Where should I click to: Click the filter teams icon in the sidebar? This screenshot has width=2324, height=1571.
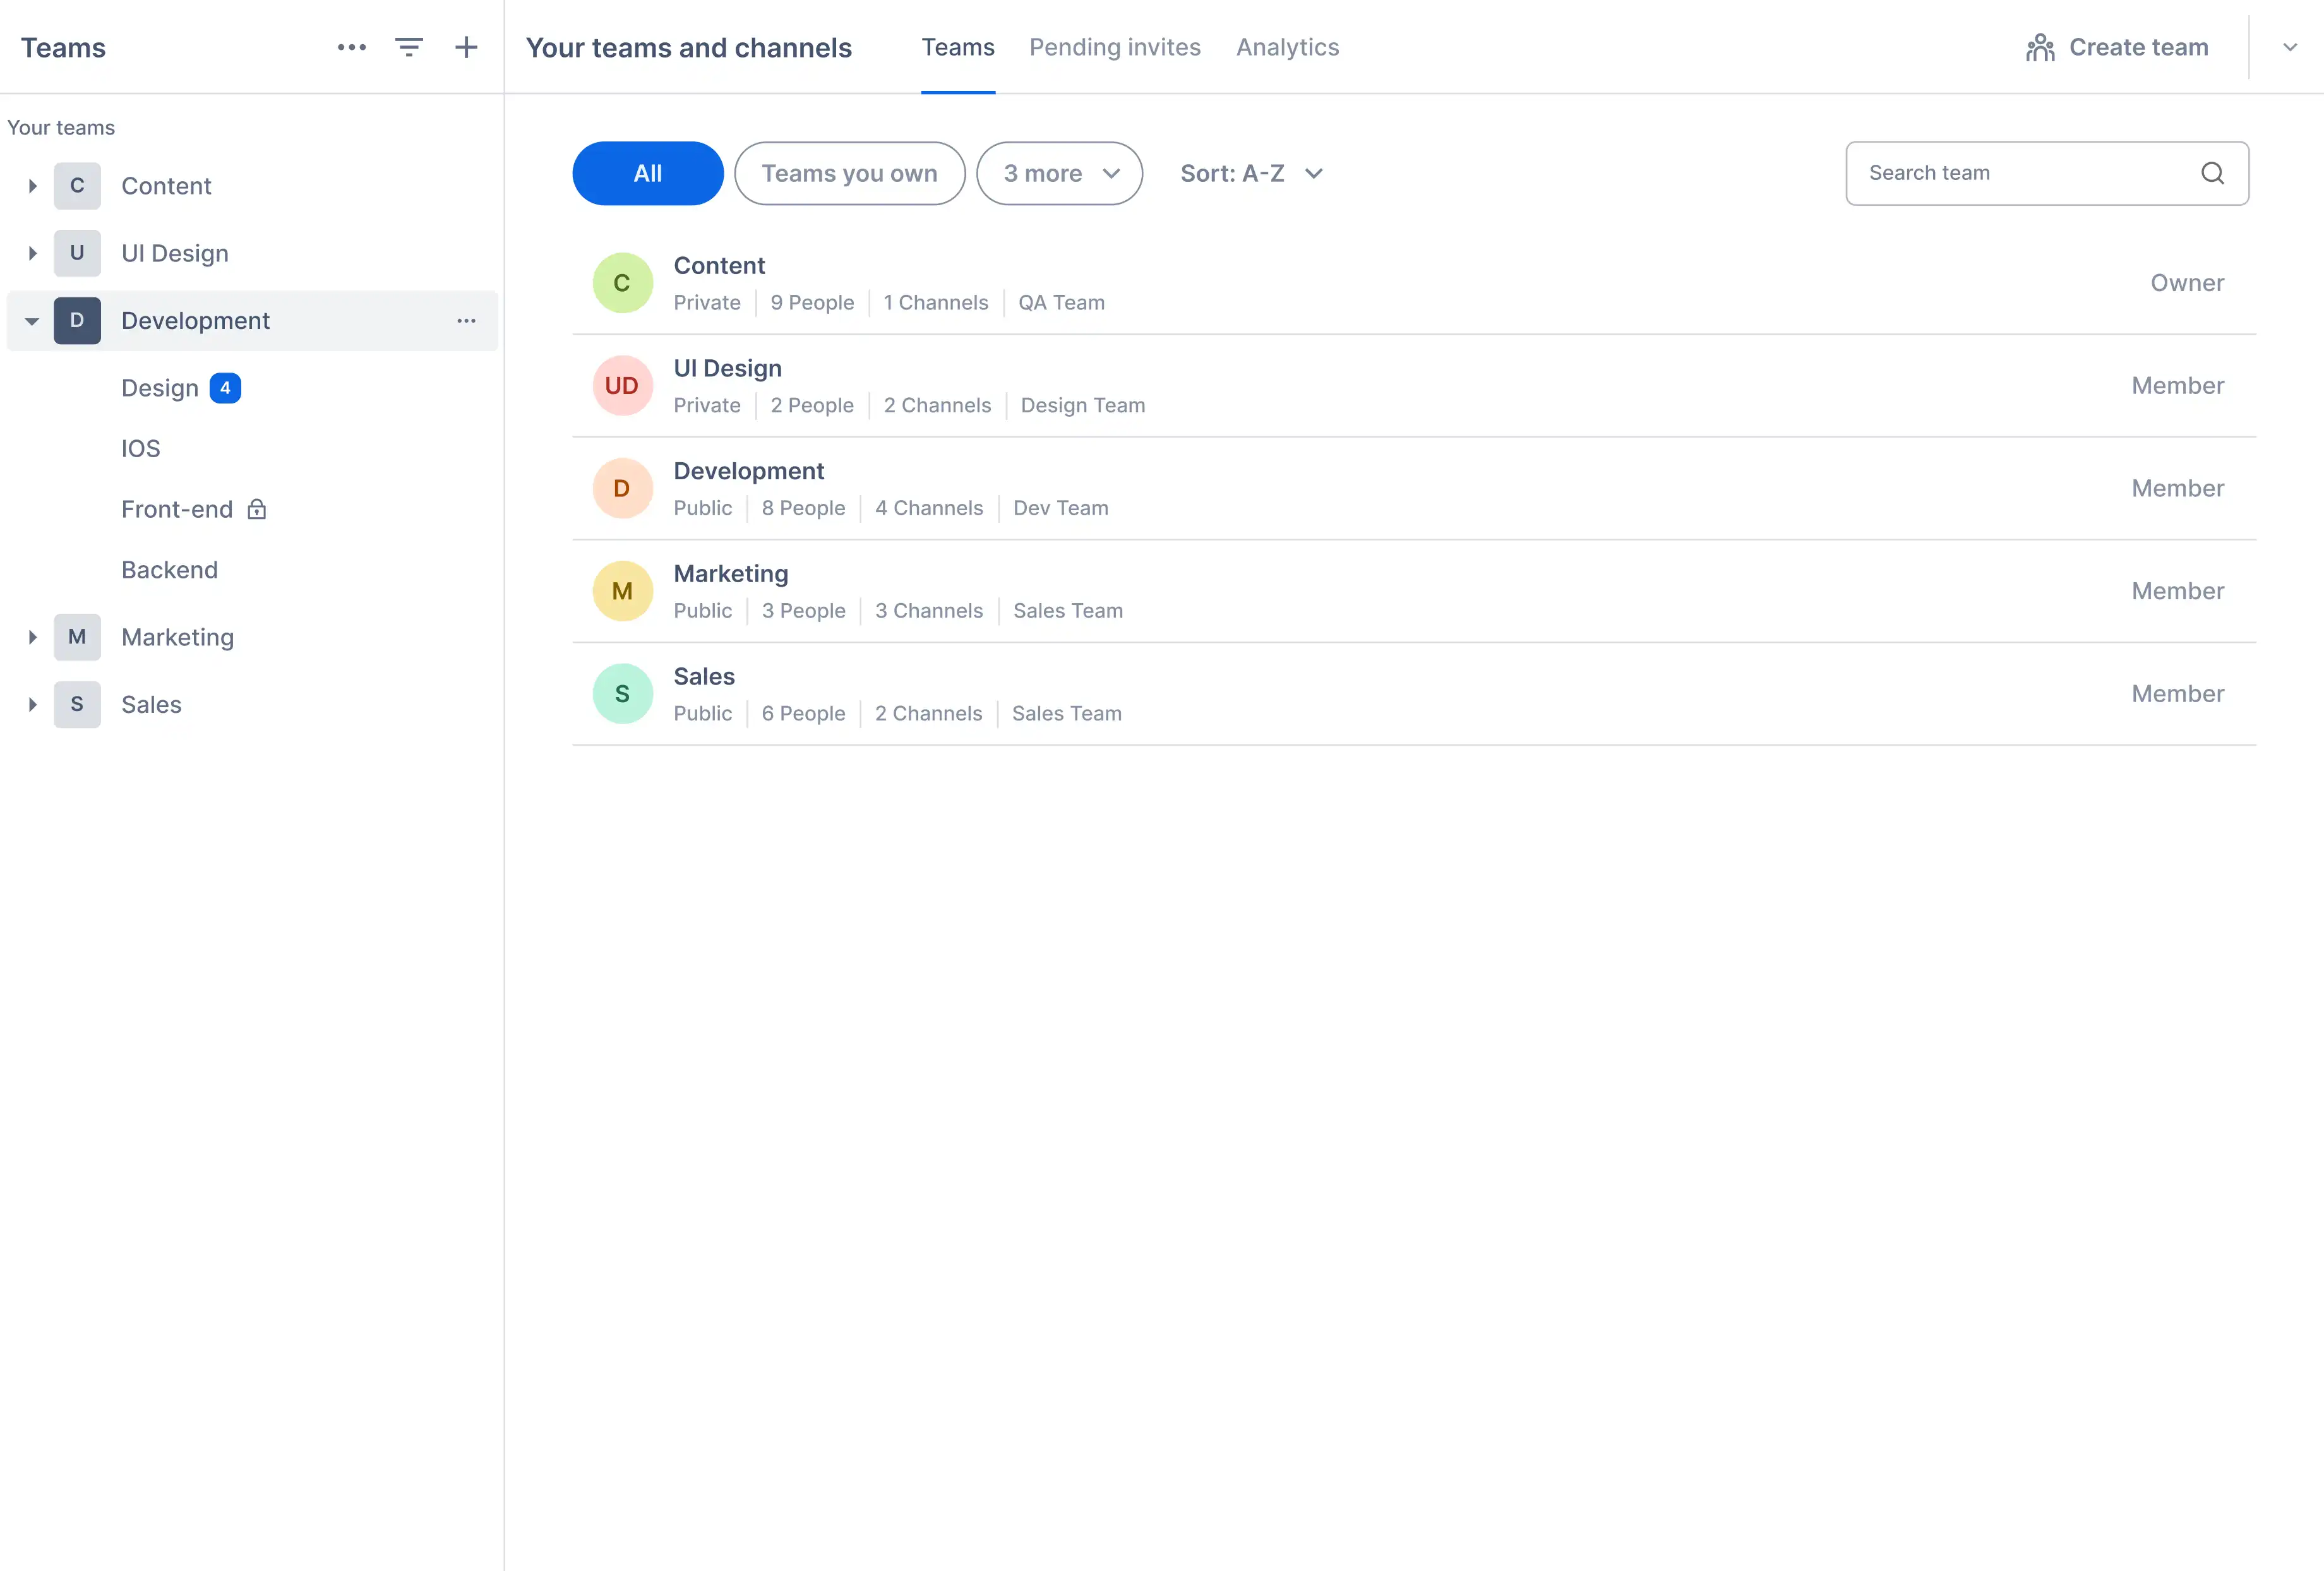[x=409, y=47]
